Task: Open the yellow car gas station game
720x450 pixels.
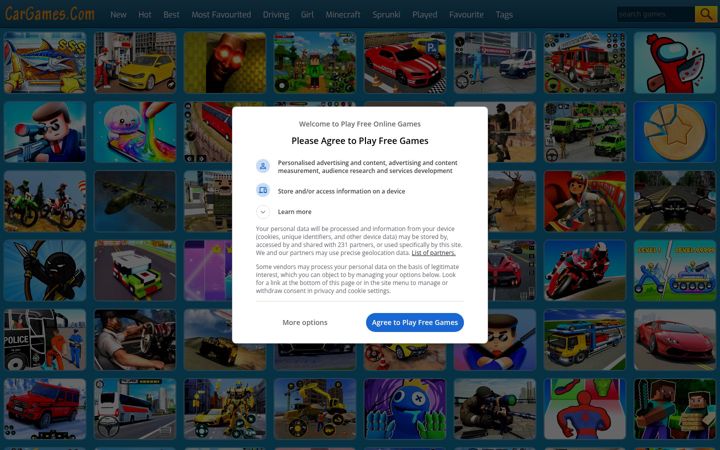Action: point(135,62)
